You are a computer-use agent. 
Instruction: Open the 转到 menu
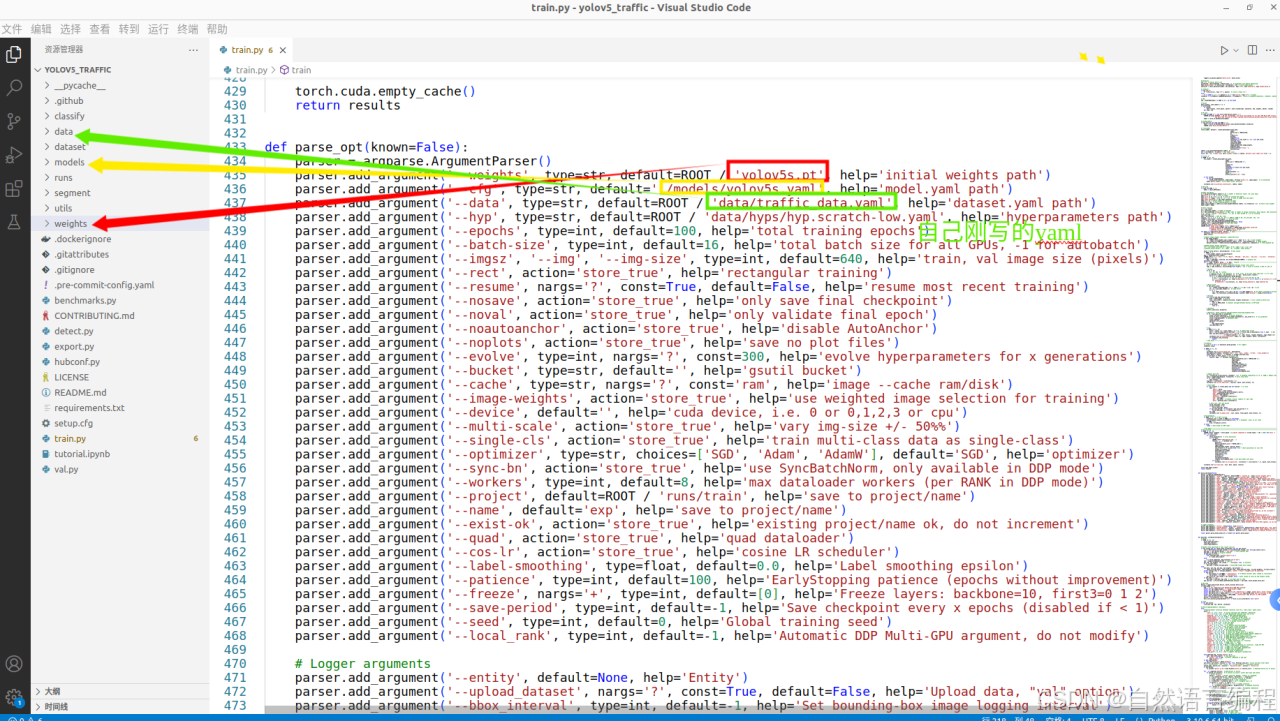click(x=129, y=29)
